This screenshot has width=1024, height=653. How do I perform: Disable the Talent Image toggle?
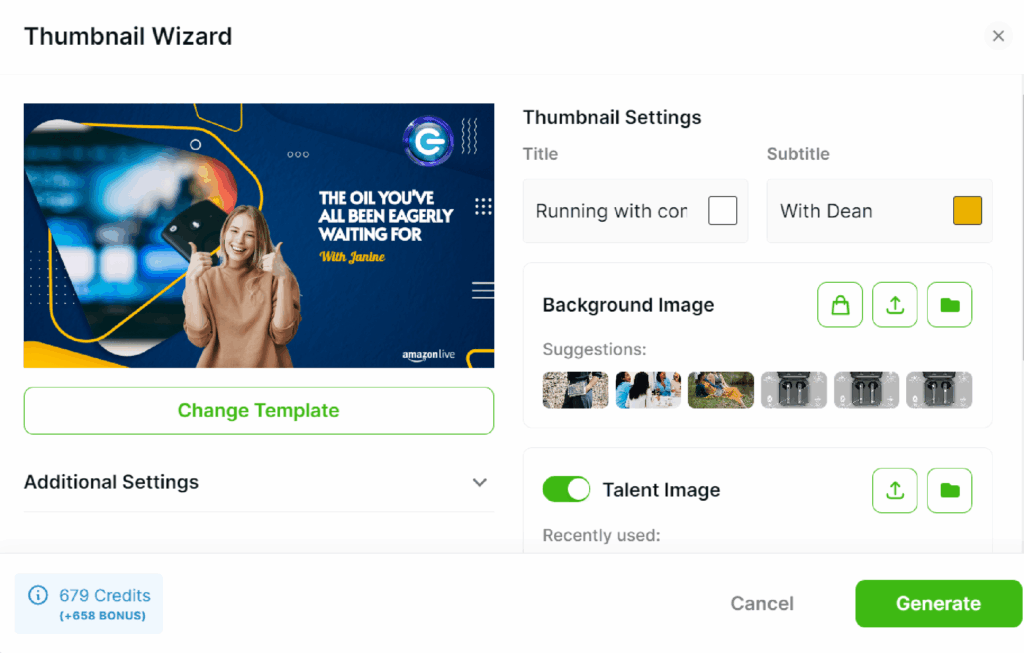[566, 489]
